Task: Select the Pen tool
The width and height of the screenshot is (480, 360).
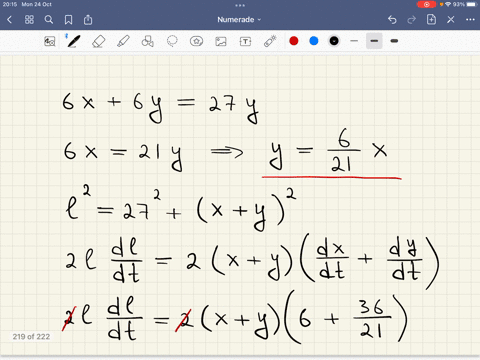Action: click(73, 41)
